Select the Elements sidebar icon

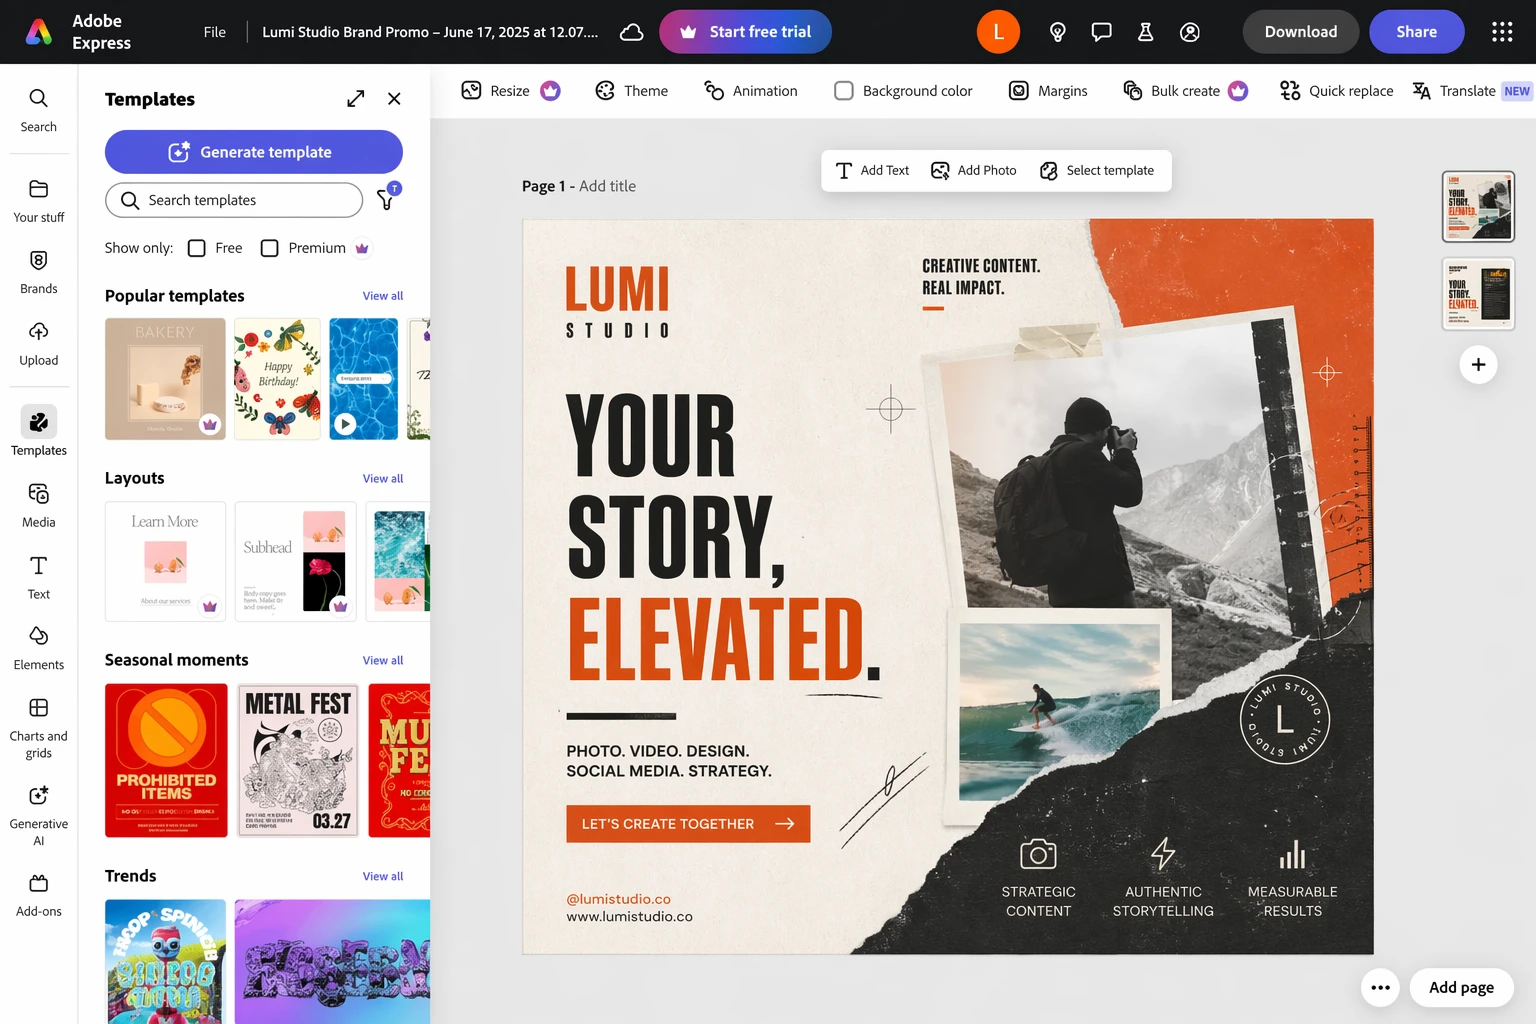pyautogui.click(x=38, y=647)
